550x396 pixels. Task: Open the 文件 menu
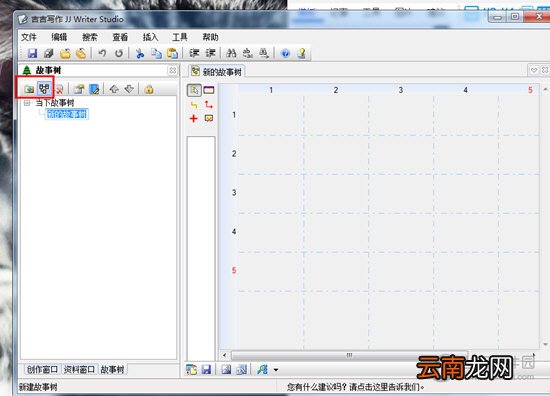pos(29,37)
